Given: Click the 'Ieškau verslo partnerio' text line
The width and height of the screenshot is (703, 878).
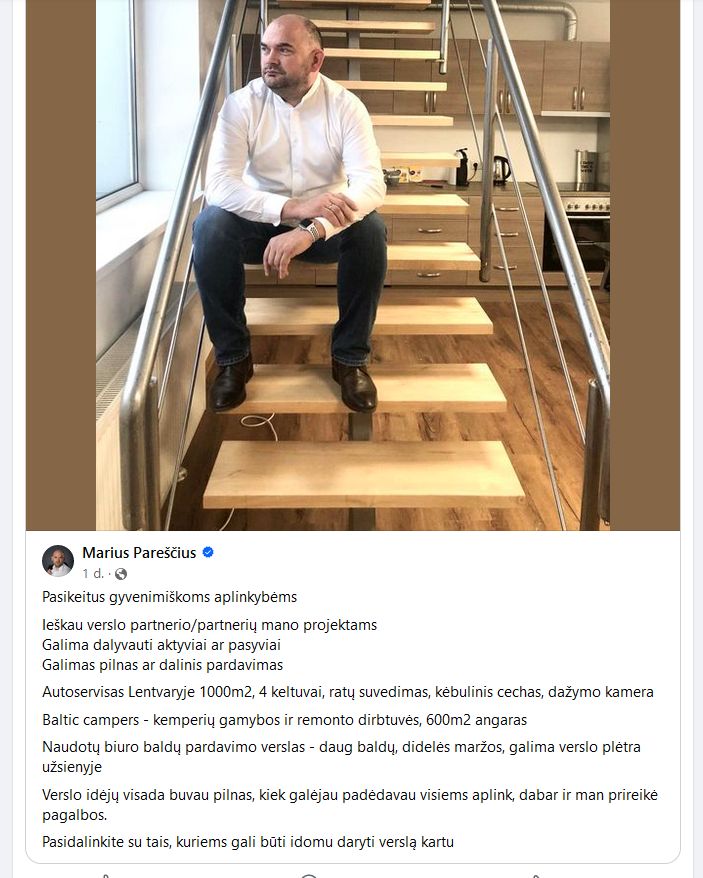Looking at the screenshot, I should 209,625.
